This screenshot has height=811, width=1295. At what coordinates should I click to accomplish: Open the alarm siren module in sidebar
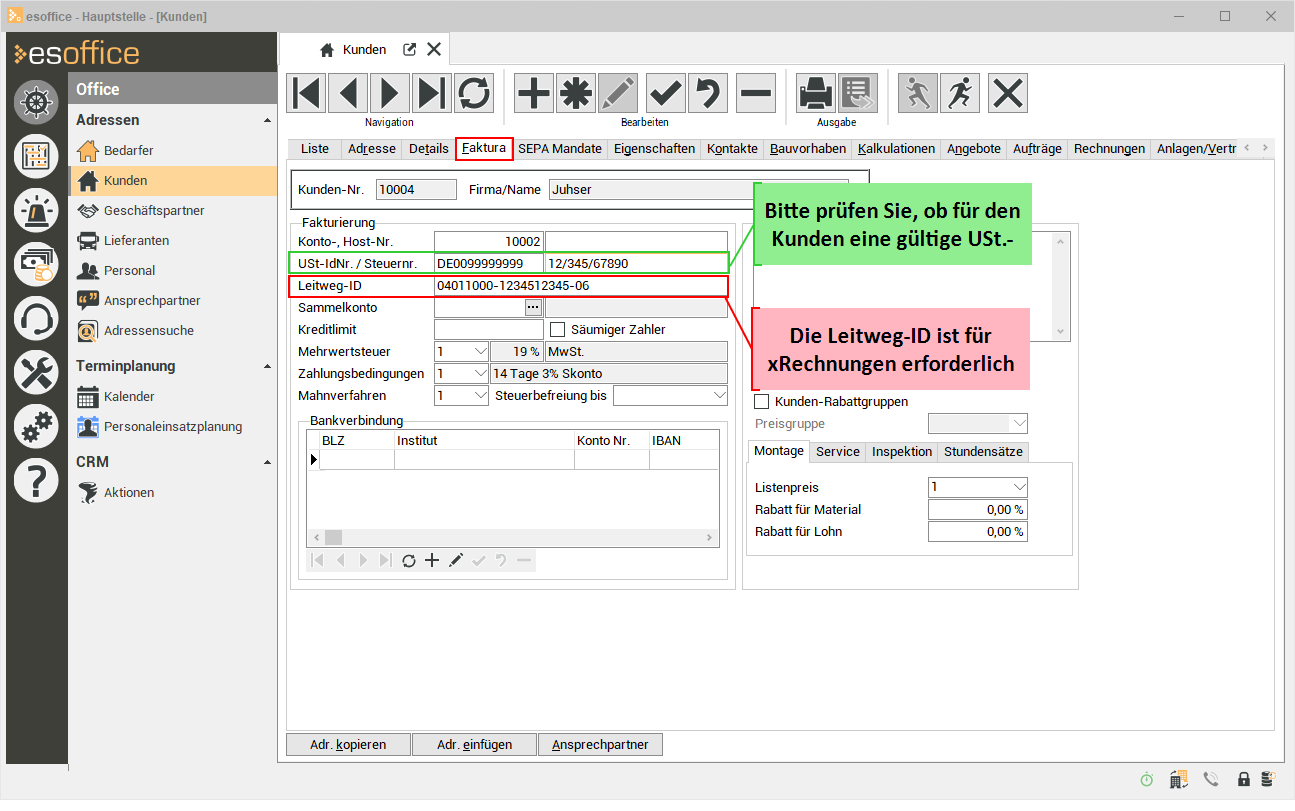pyautogui.click(x=36, y=210)
